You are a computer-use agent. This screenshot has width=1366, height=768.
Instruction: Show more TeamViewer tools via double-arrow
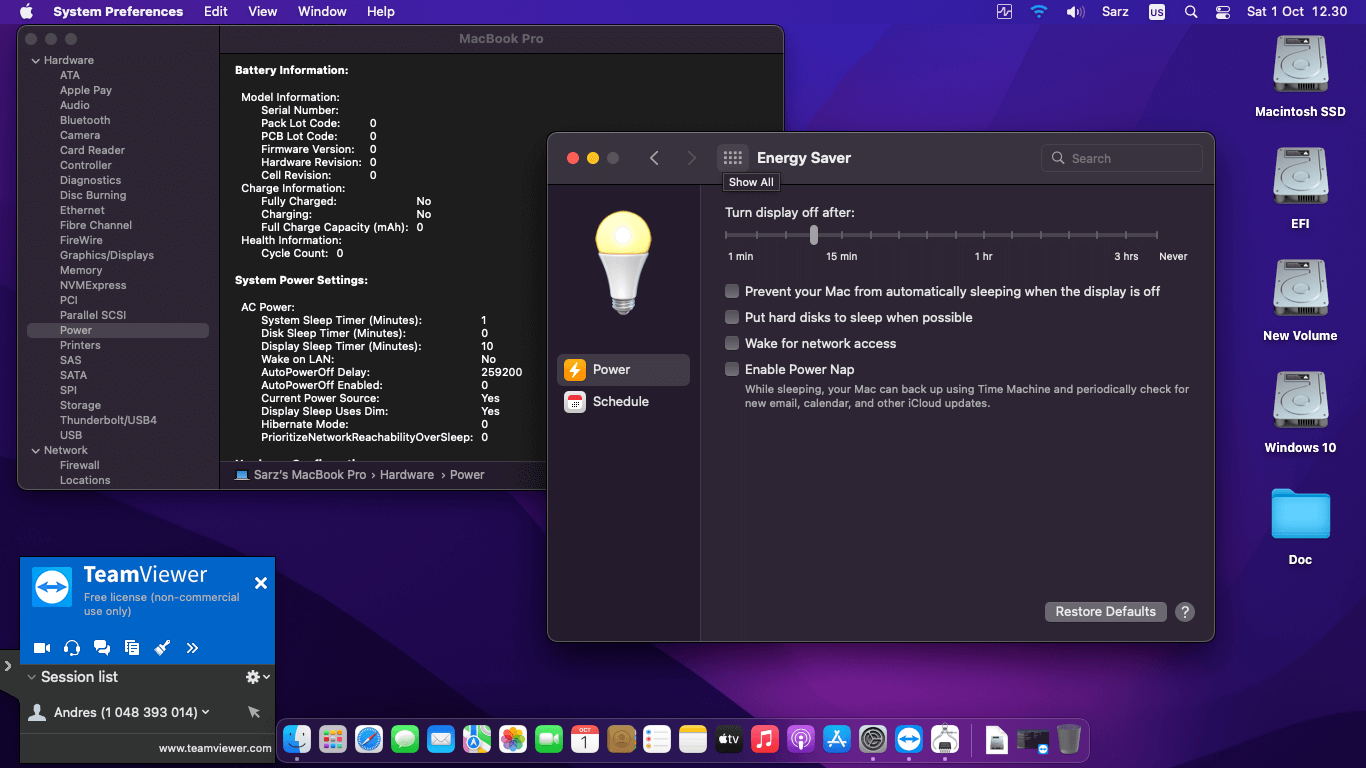[x=192, y=648]
